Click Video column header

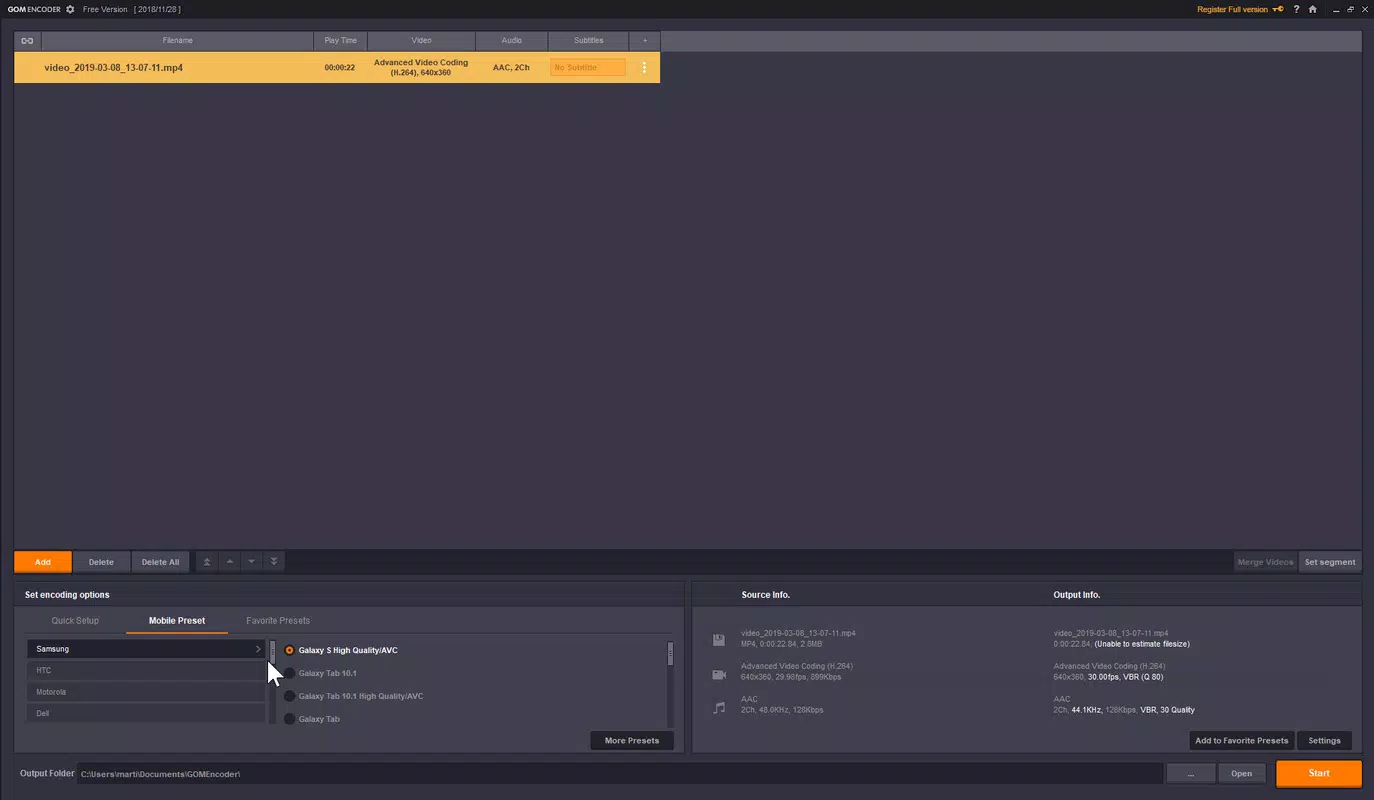pyautogui.click(x=422, y=41)
